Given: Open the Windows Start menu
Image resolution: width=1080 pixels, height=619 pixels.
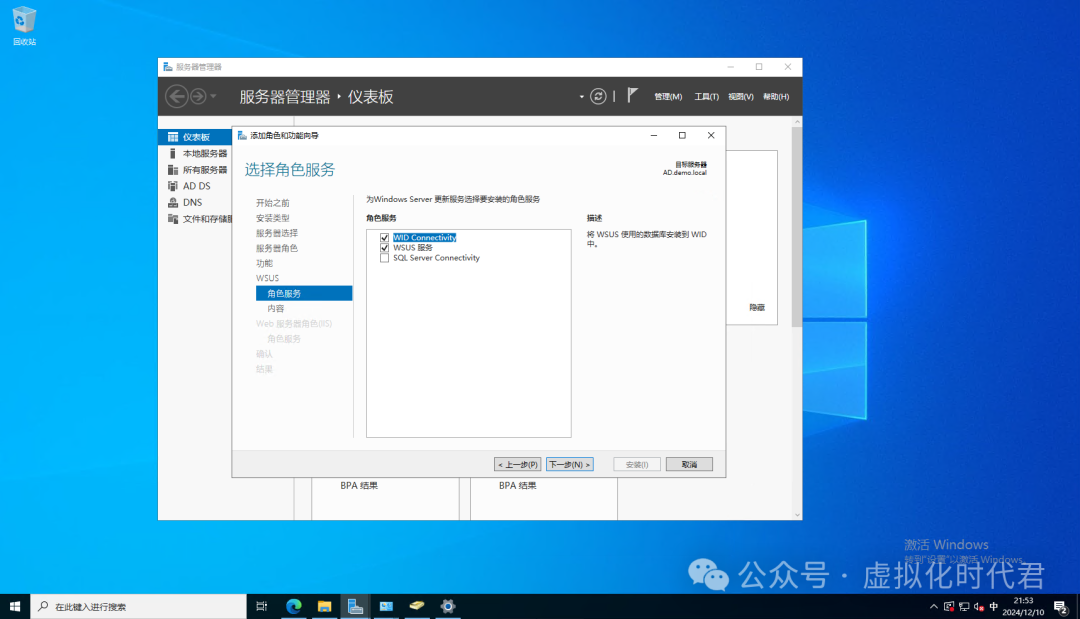Looking at the screenshot, I should coord(14,607).
